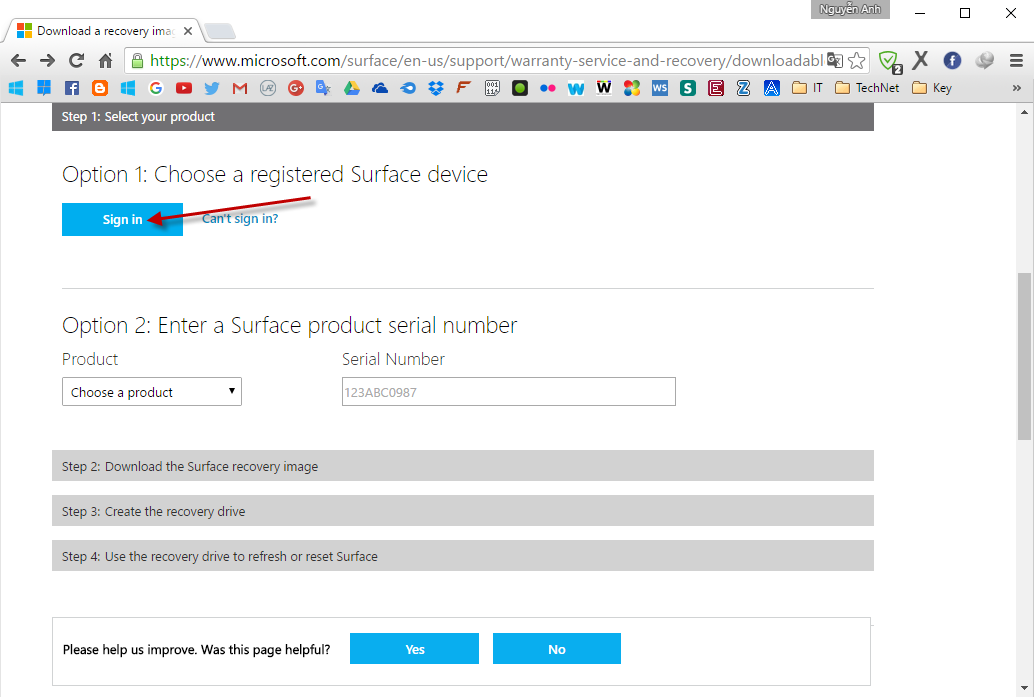Click the translate page icon in address bar

pos(835,61)
